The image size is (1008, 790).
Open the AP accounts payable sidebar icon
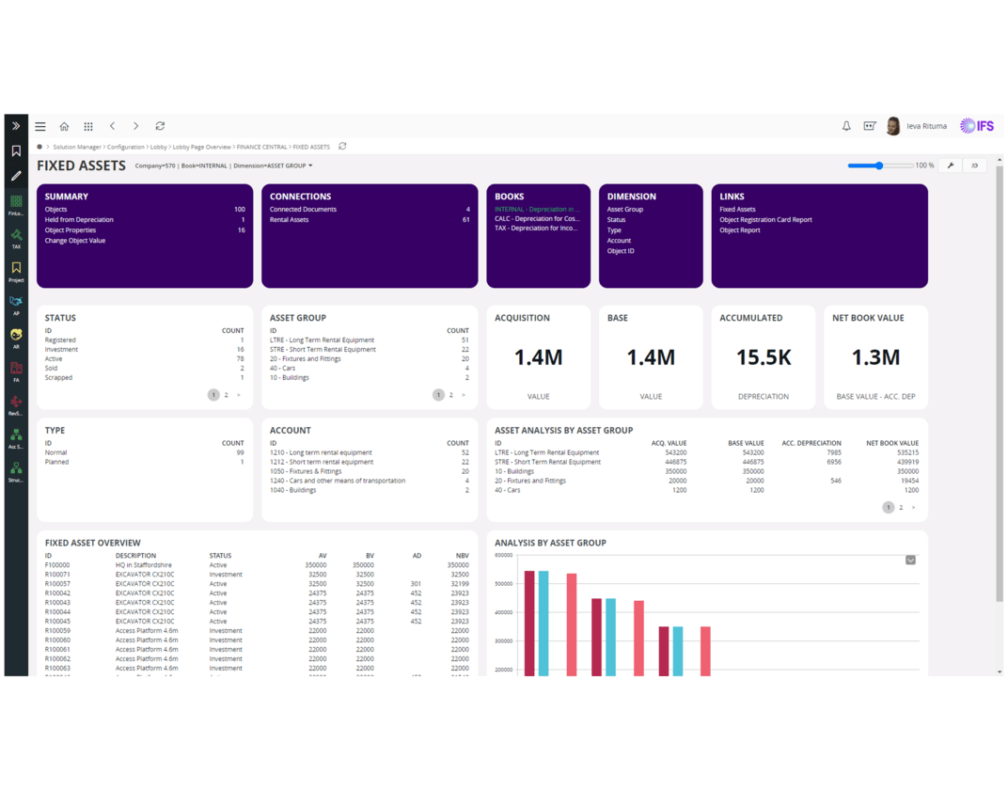coord(16,305)
